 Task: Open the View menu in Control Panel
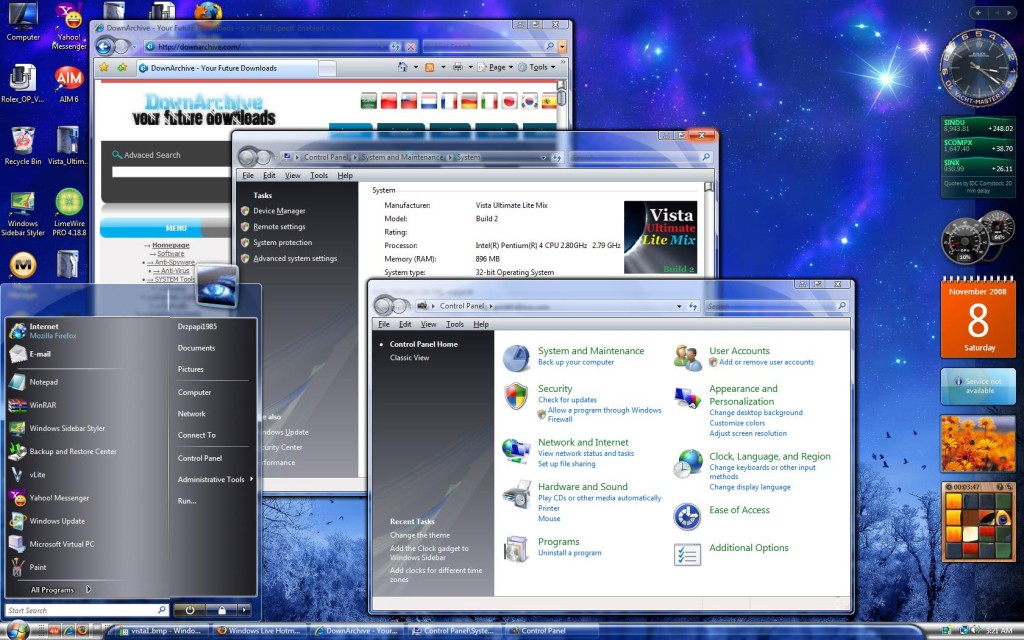pos(428,324)
